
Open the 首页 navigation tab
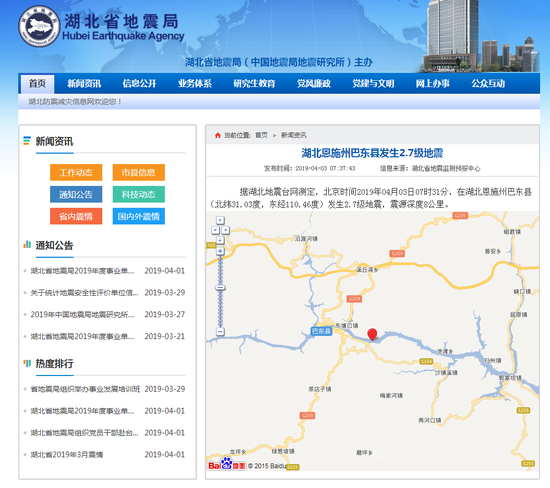click(x=37, y=83)
